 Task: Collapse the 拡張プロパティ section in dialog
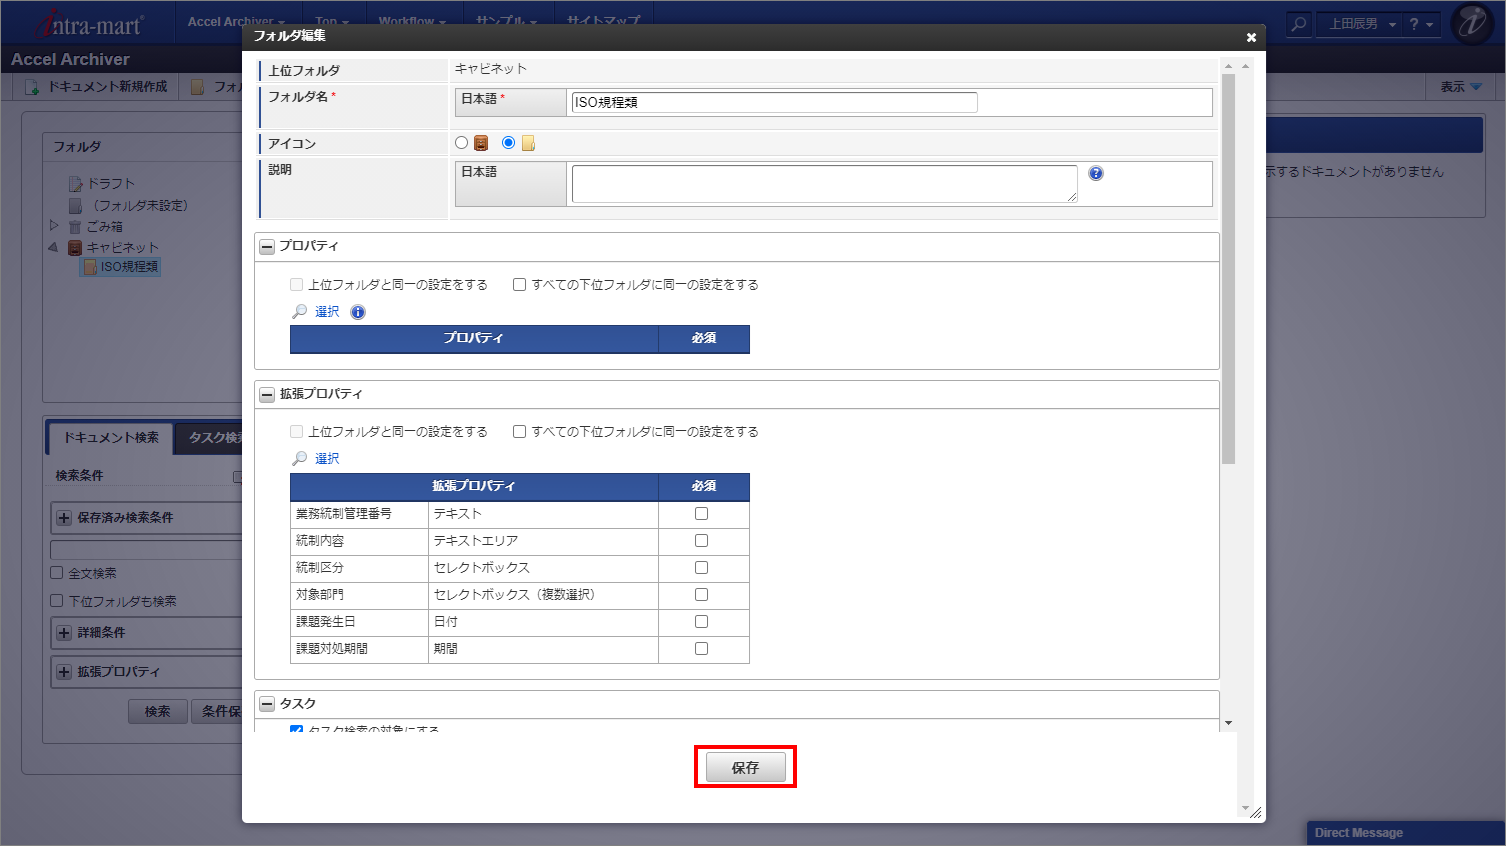[267, 395]
